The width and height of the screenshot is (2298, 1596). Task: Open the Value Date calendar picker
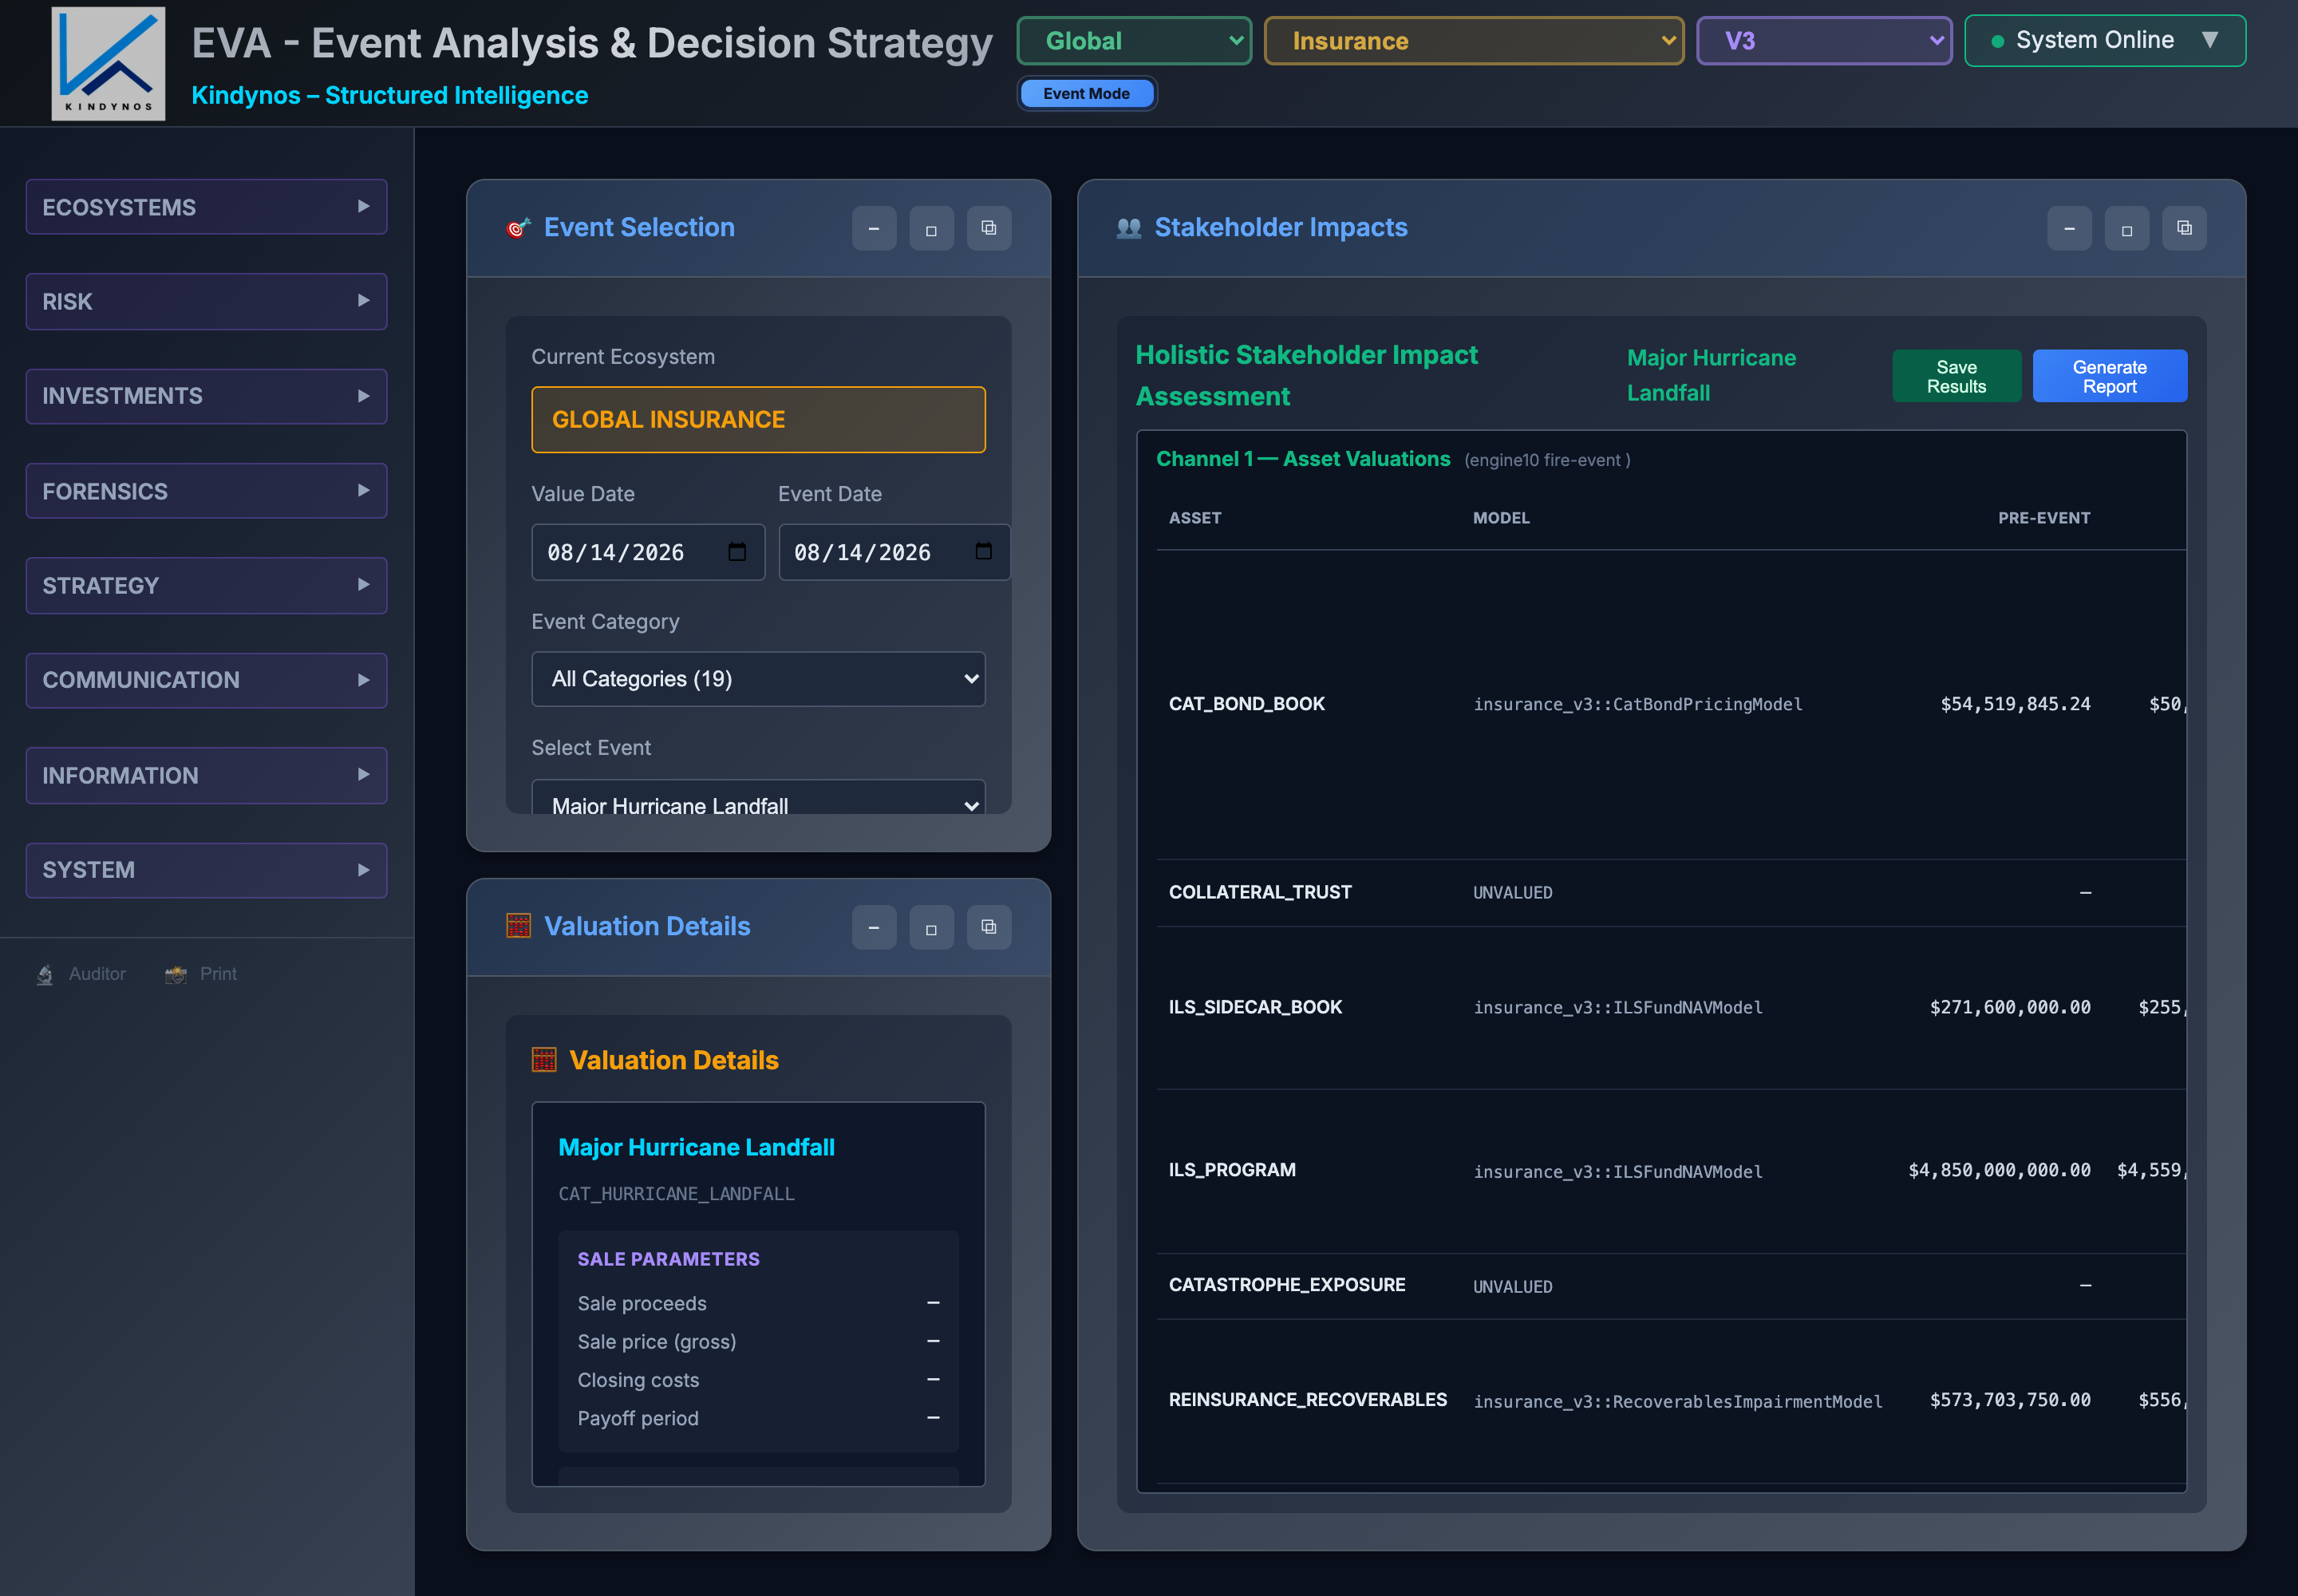(x=737, y=552)
